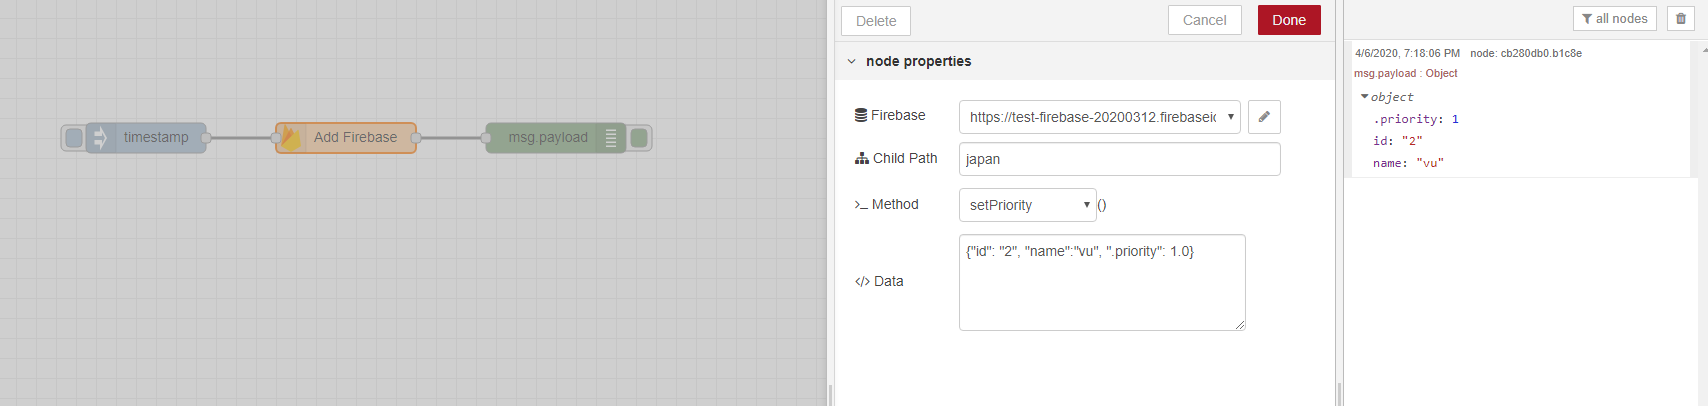The width and height of the screenshot is (1708, 406).
Task: Collapse the node properties section
Action: point(852,62)
